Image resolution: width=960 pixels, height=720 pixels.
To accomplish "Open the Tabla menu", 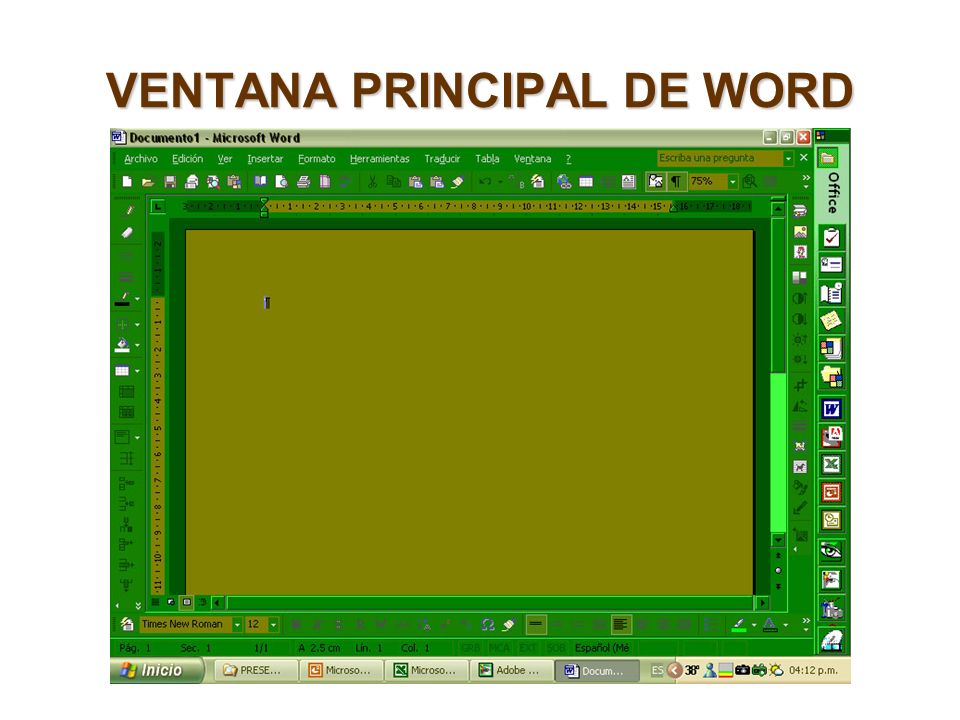I will click(x=487, y=159).
